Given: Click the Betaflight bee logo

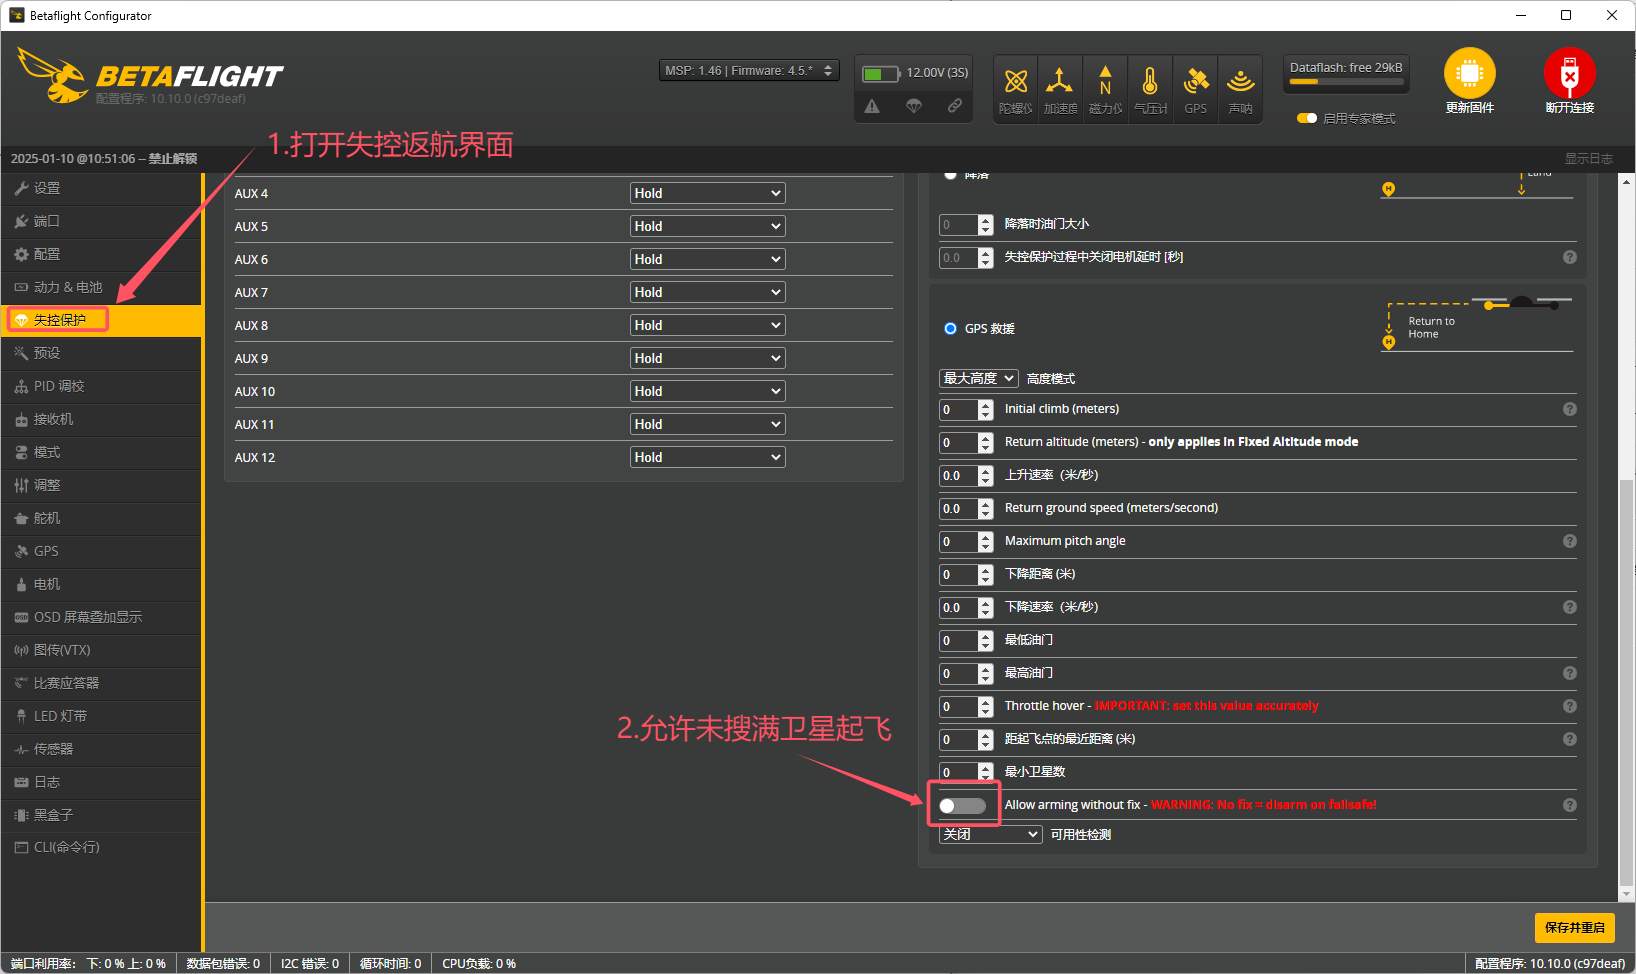Looking at the screenshot, I should click(52, 75).
